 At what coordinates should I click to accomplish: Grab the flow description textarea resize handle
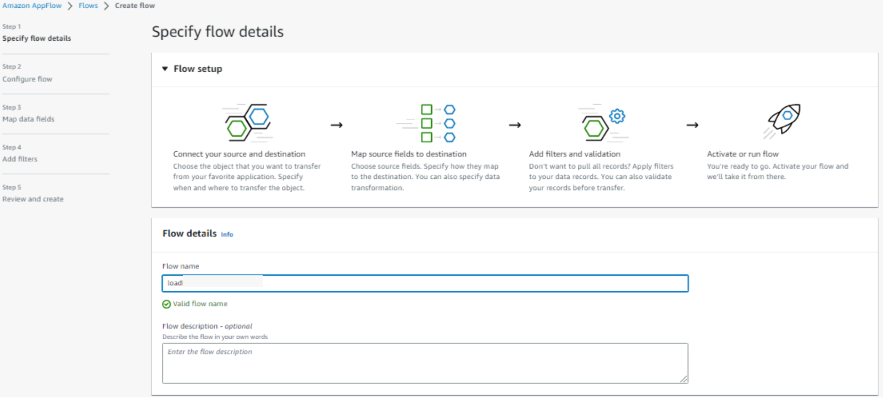(684, 380)
